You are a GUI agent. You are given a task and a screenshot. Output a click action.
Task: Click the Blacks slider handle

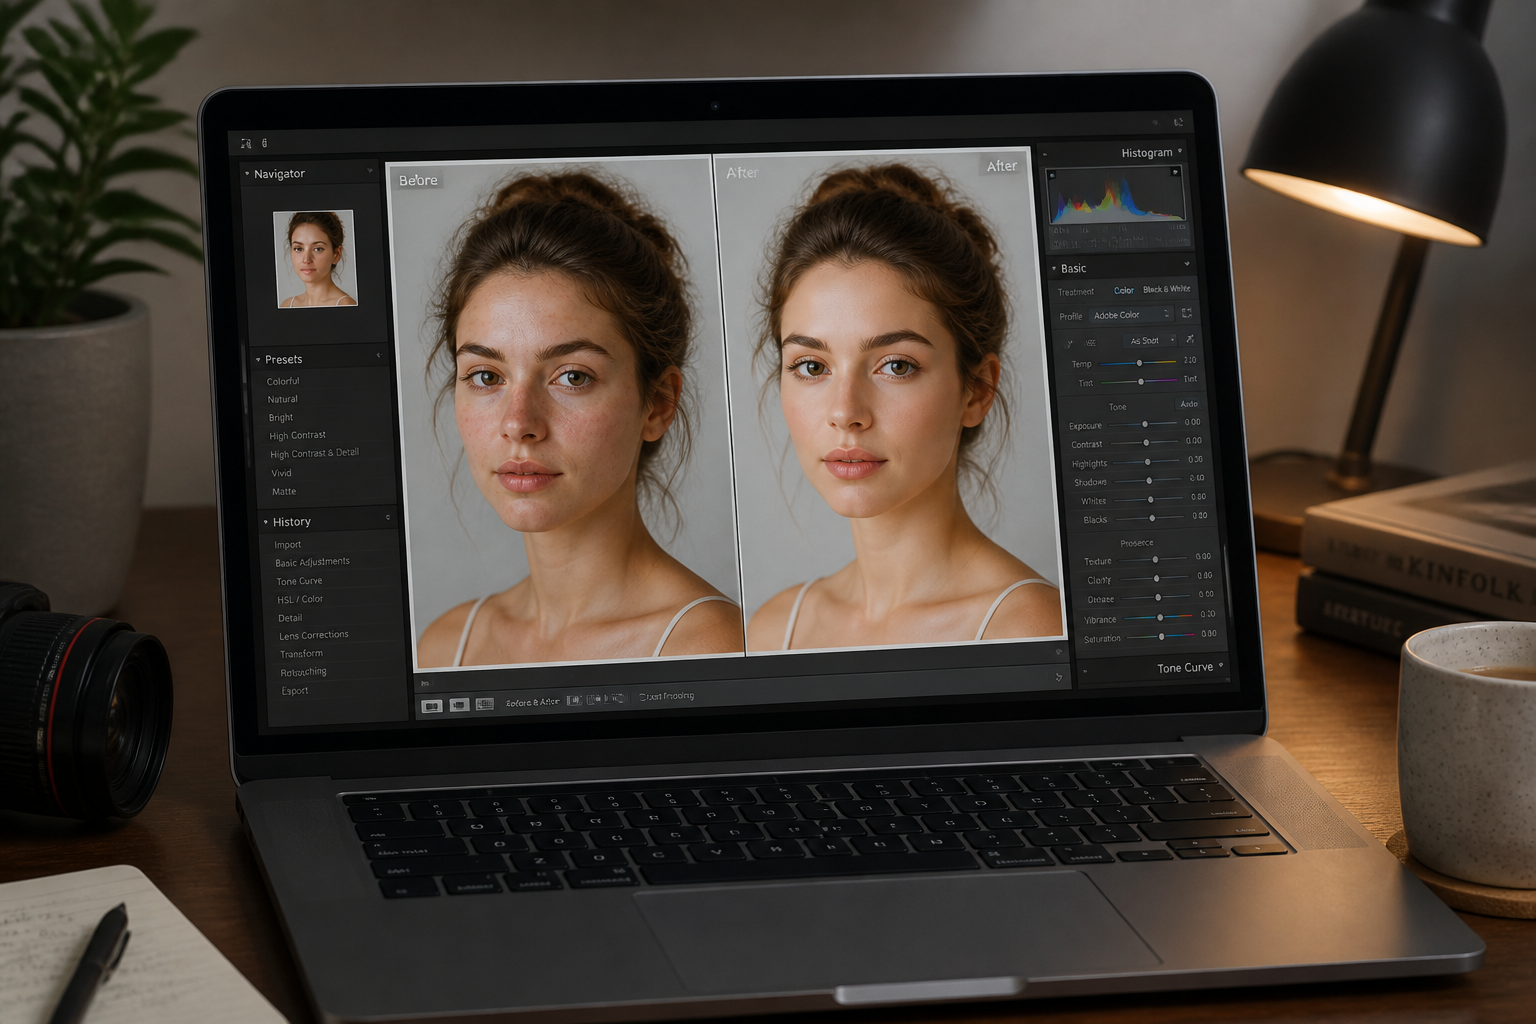click(1152, 518)
